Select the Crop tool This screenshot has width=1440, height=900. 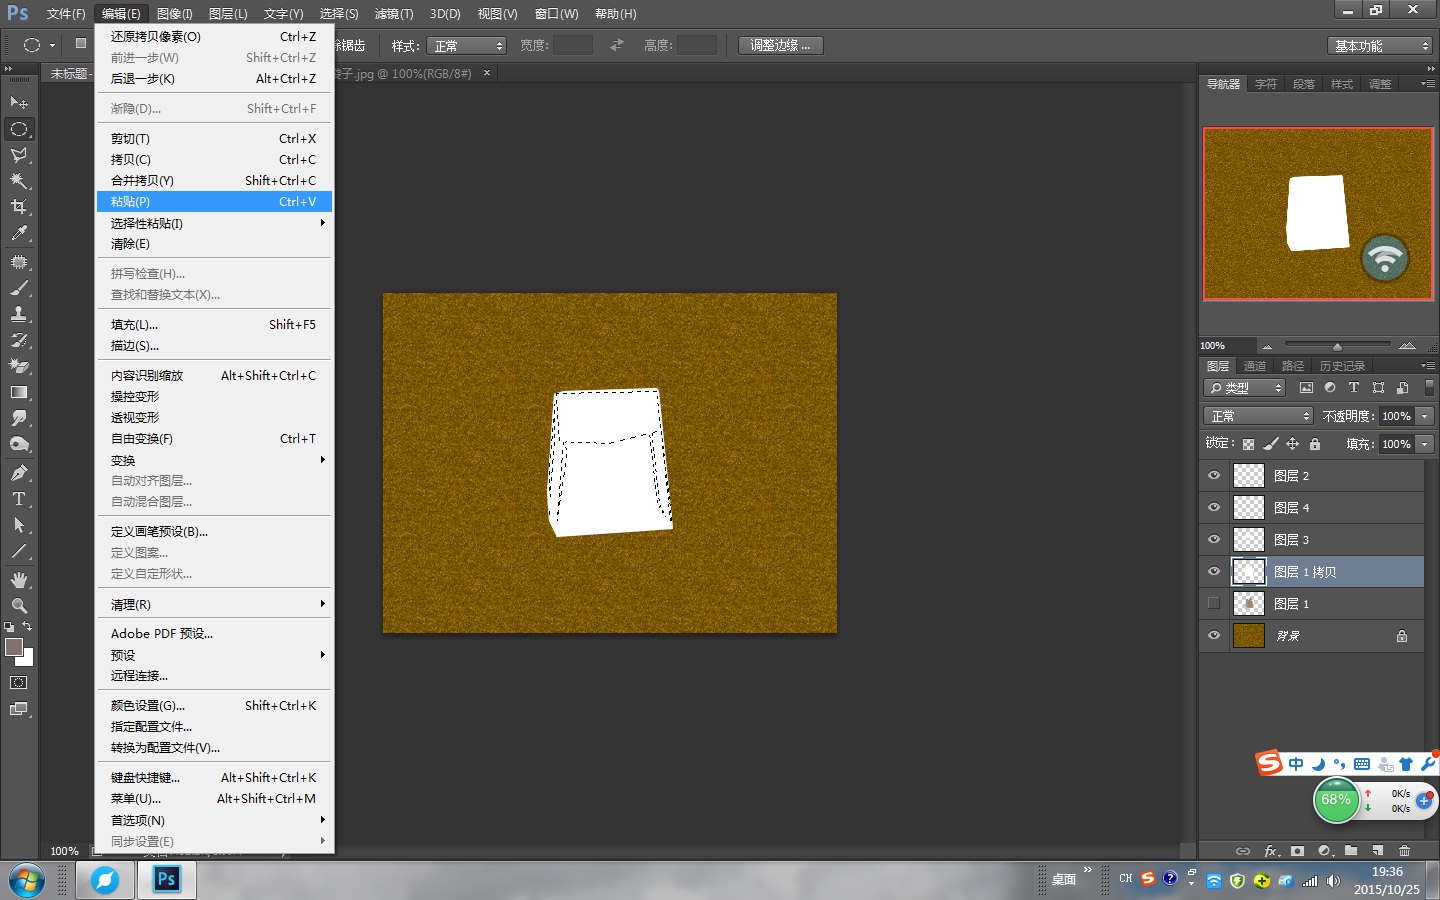(18, 207)
